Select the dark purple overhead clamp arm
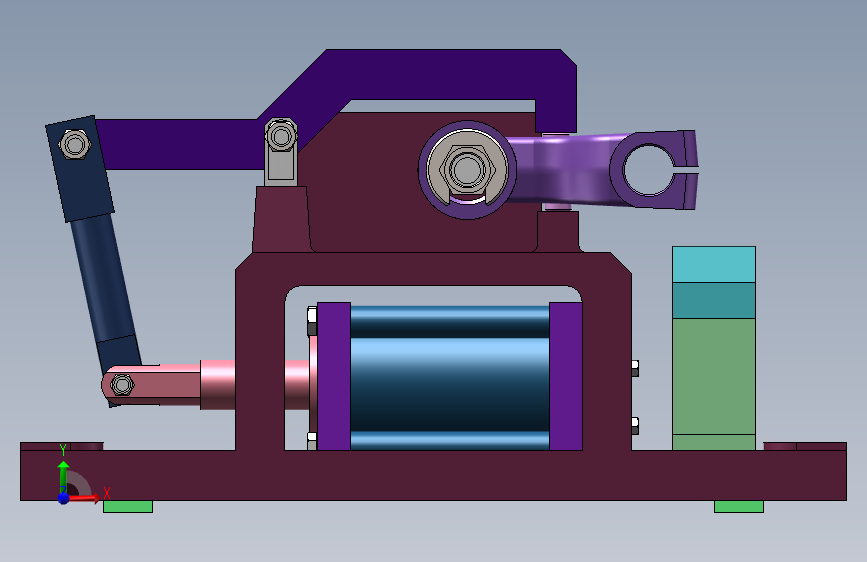This screenshot has width=867, height=562. pos(431,75)
